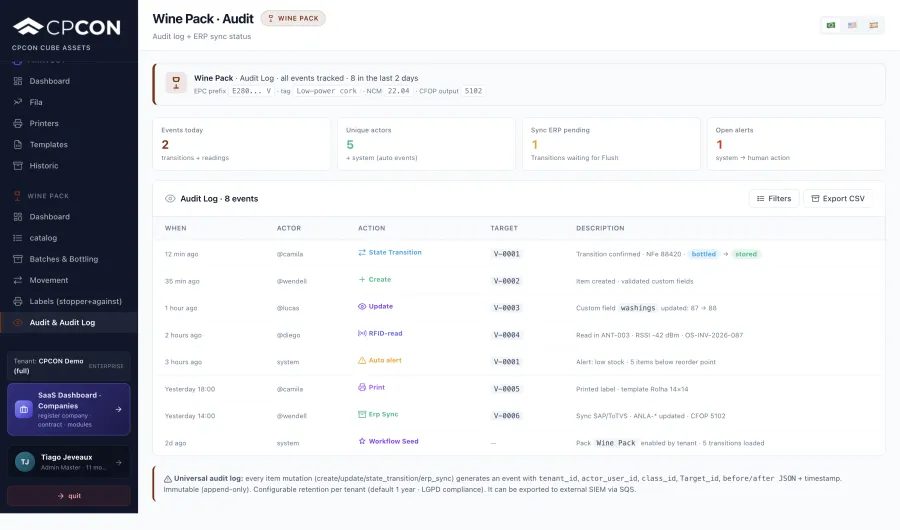Open Historic in sidebar

69,166
